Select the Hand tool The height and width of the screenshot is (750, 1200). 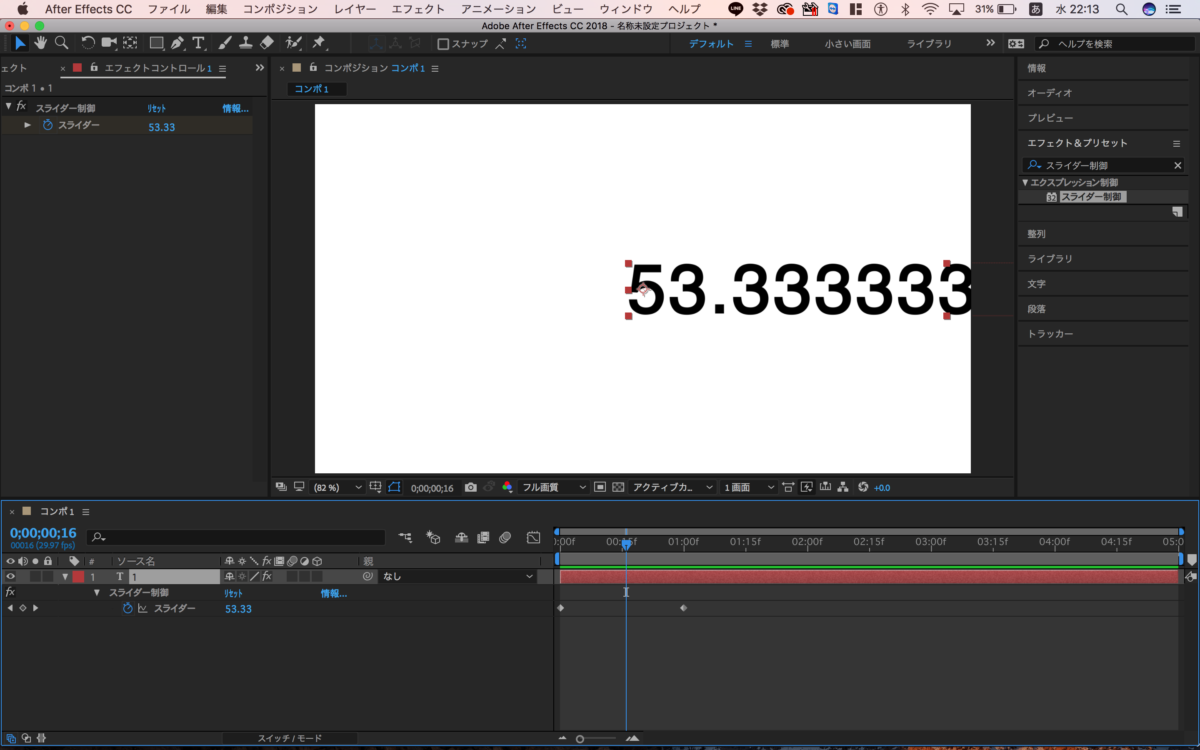41,43
